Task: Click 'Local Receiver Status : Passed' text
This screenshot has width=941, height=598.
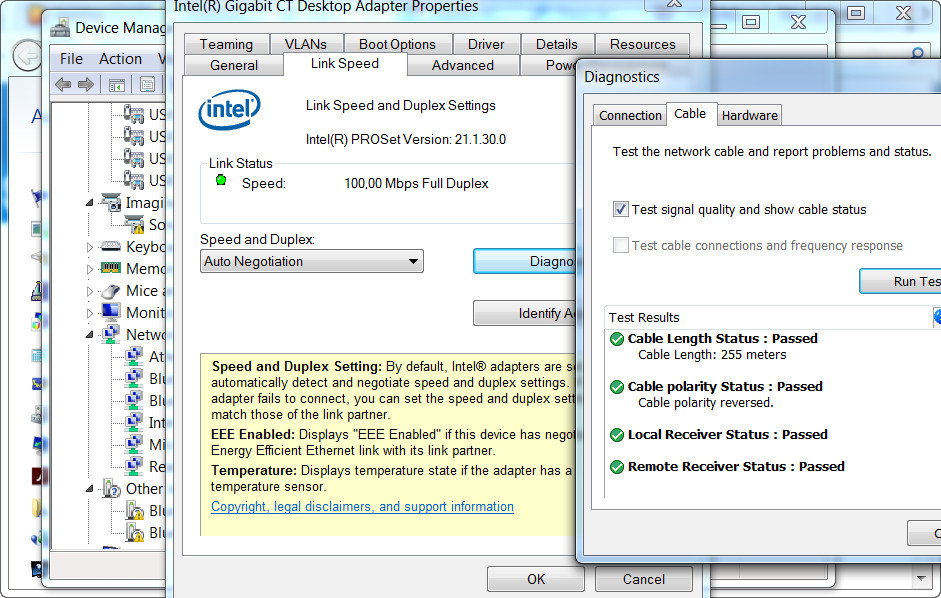Action: point(727,434)
